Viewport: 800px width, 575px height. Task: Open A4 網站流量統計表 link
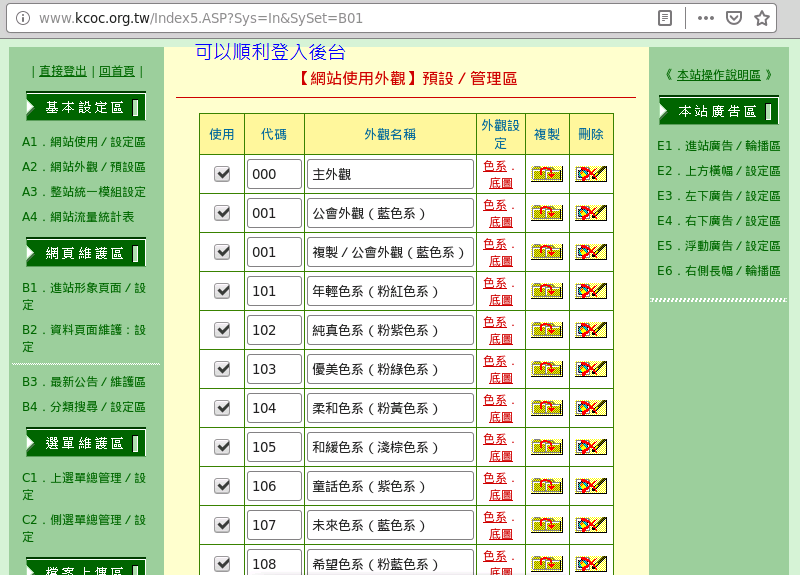click(78, 217)
